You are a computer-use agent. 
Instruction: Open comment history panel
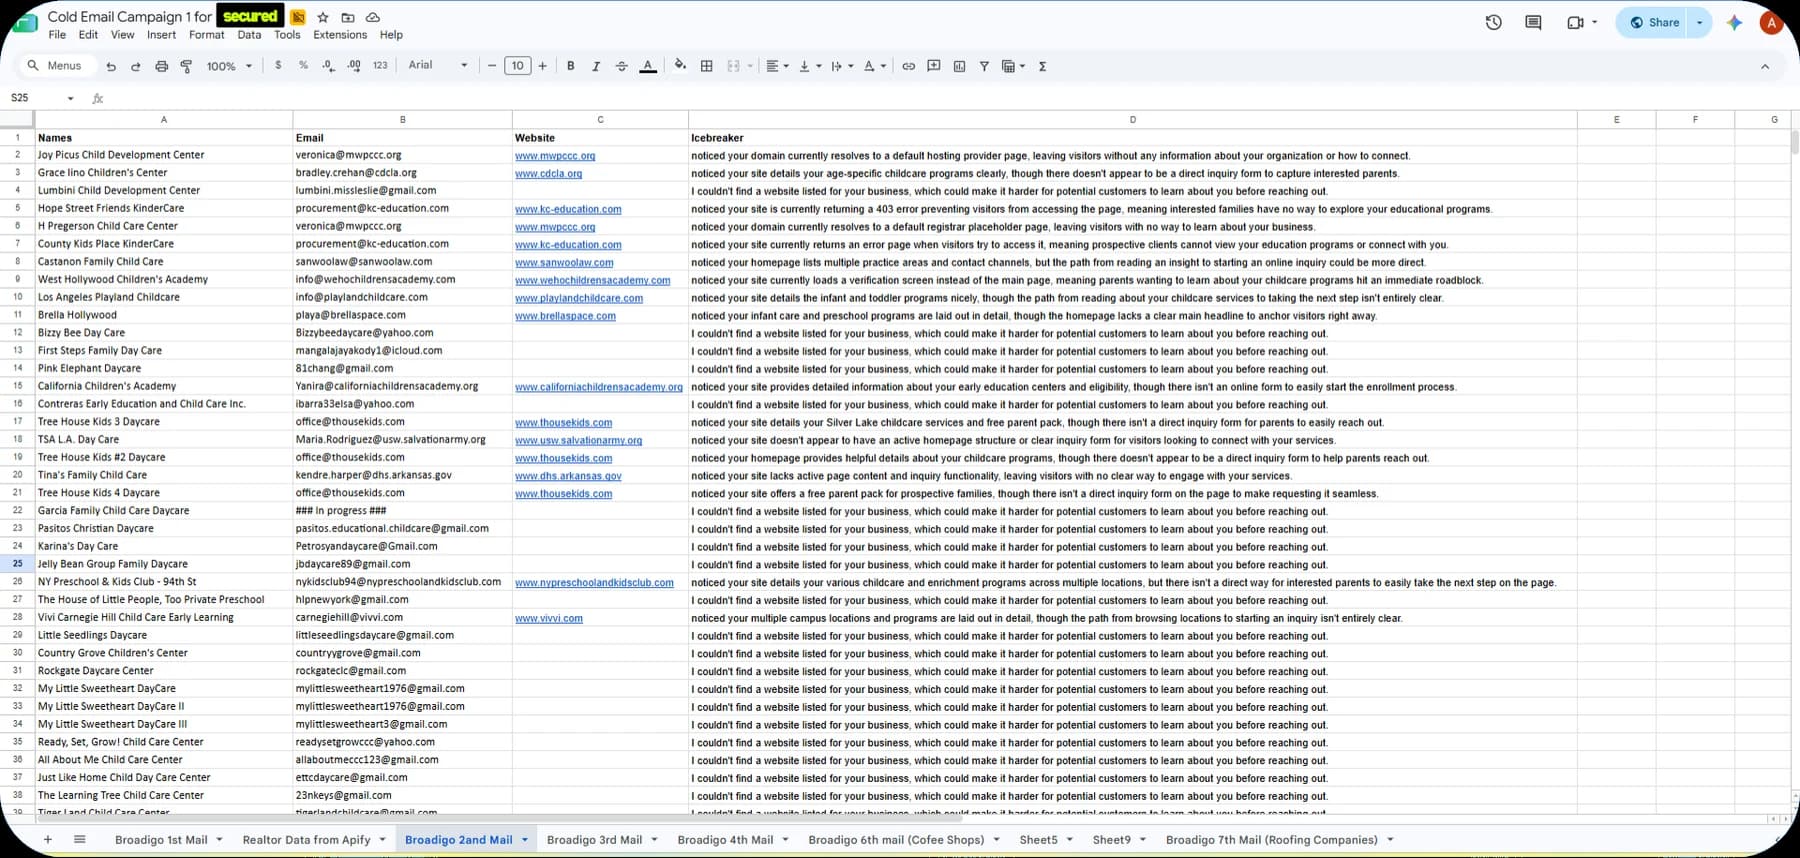[1533, 22]
